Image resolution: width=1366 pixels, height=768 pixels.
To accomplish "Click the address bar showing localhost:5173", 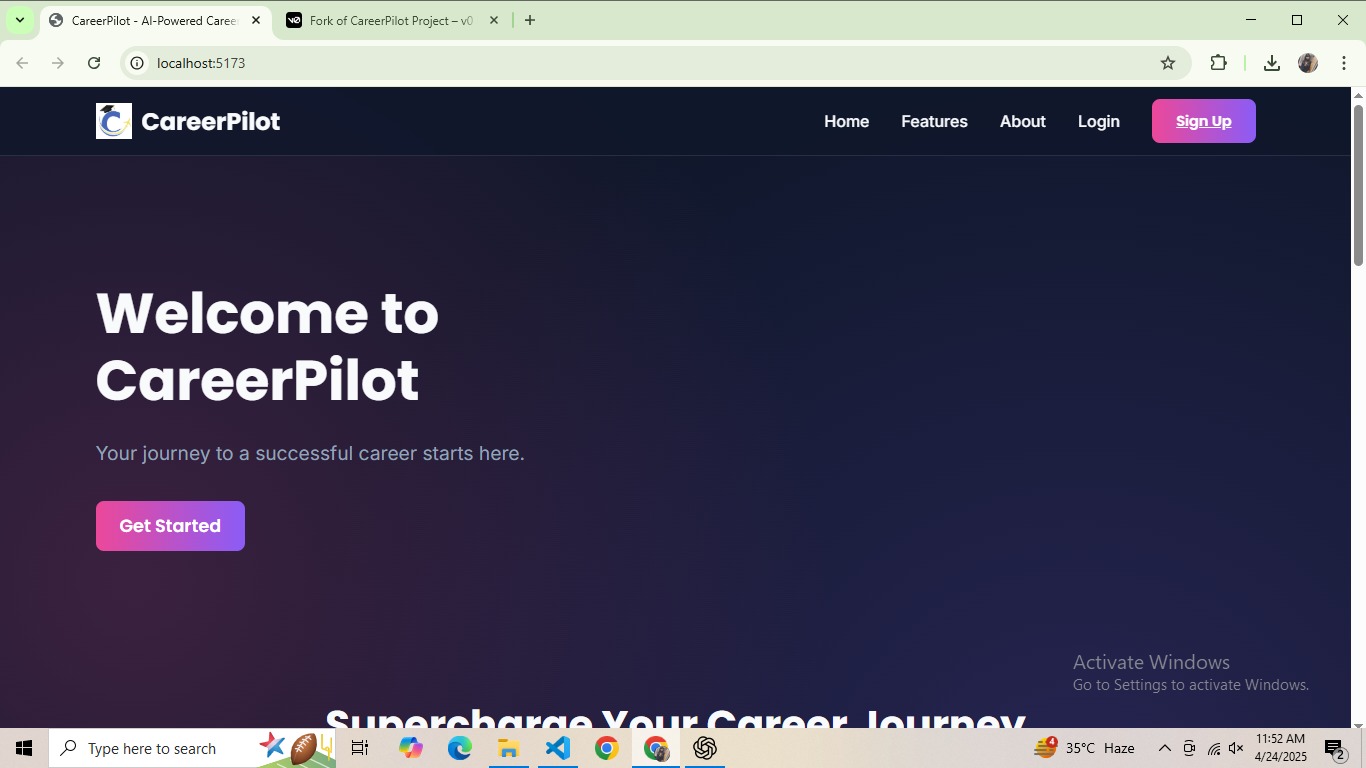I will click(x=655, y=63).
